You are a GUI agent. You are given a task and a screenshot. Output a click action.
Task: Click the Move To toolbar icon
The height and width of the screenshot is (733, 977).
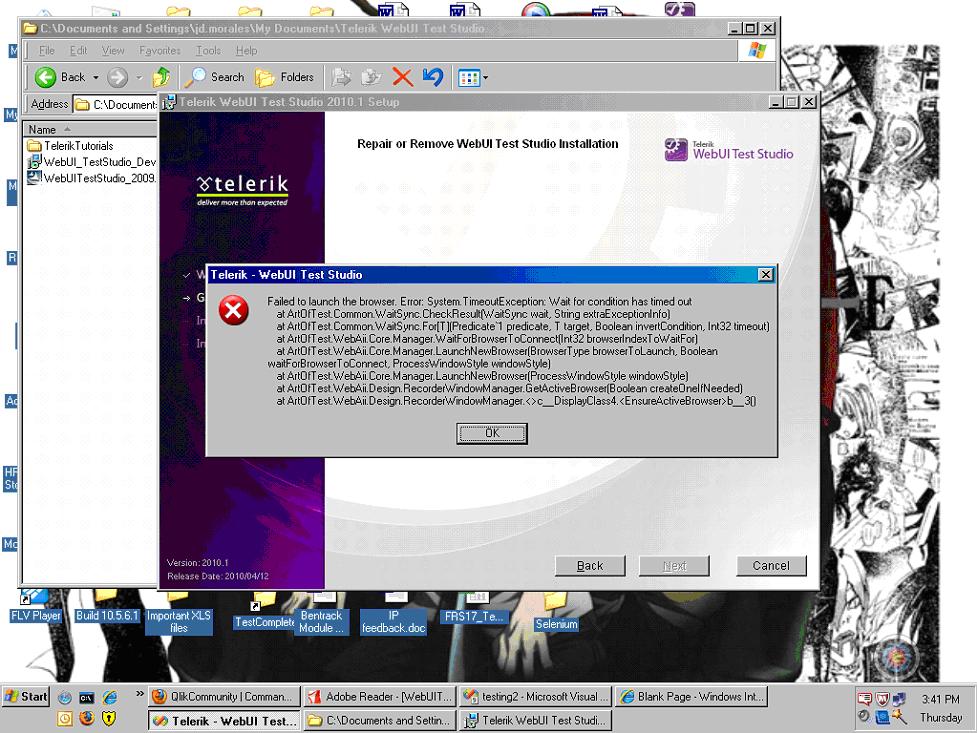341,77
